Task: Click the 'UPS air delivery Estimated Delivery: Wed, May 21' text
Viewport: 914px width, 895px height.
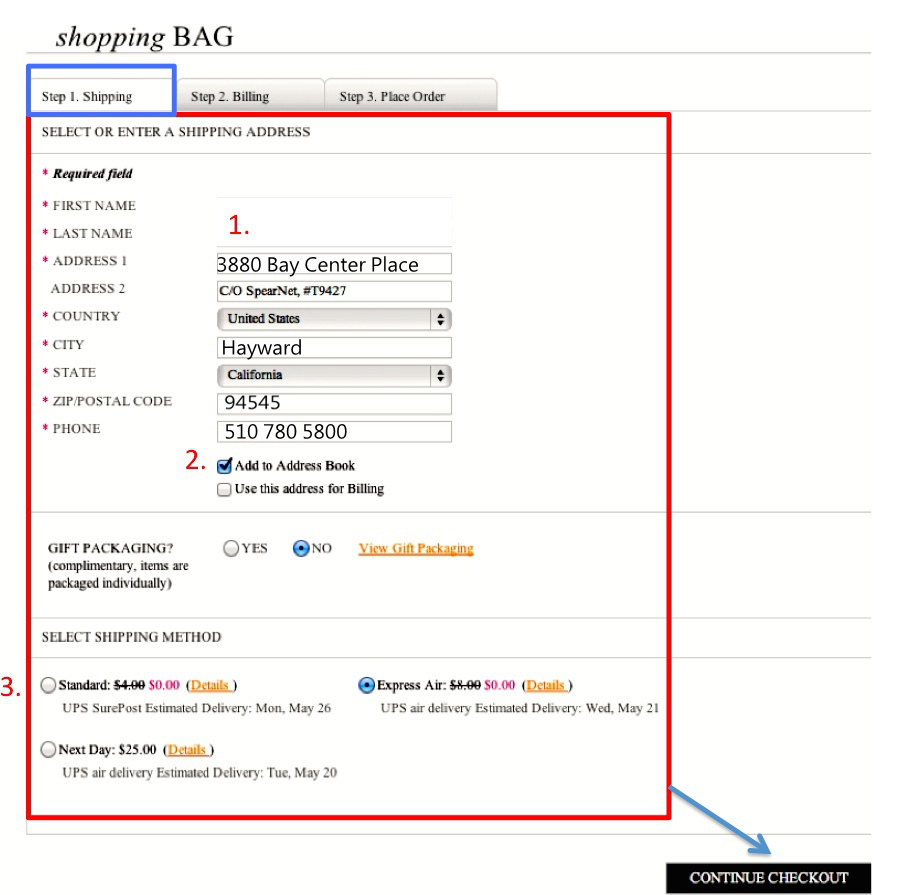Action: point(519,708)
